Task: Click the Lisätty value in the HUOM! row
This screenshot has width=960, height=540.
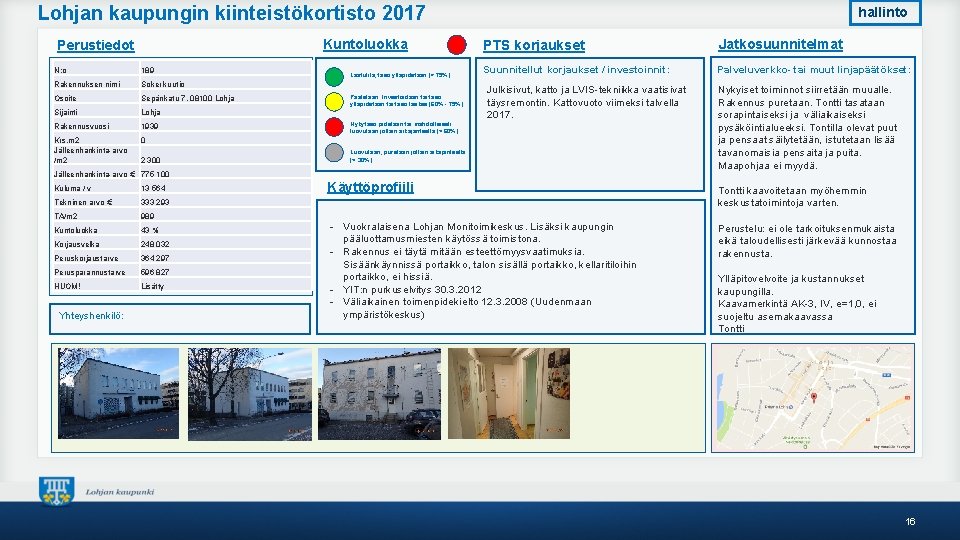Action: tap(152, 286)
